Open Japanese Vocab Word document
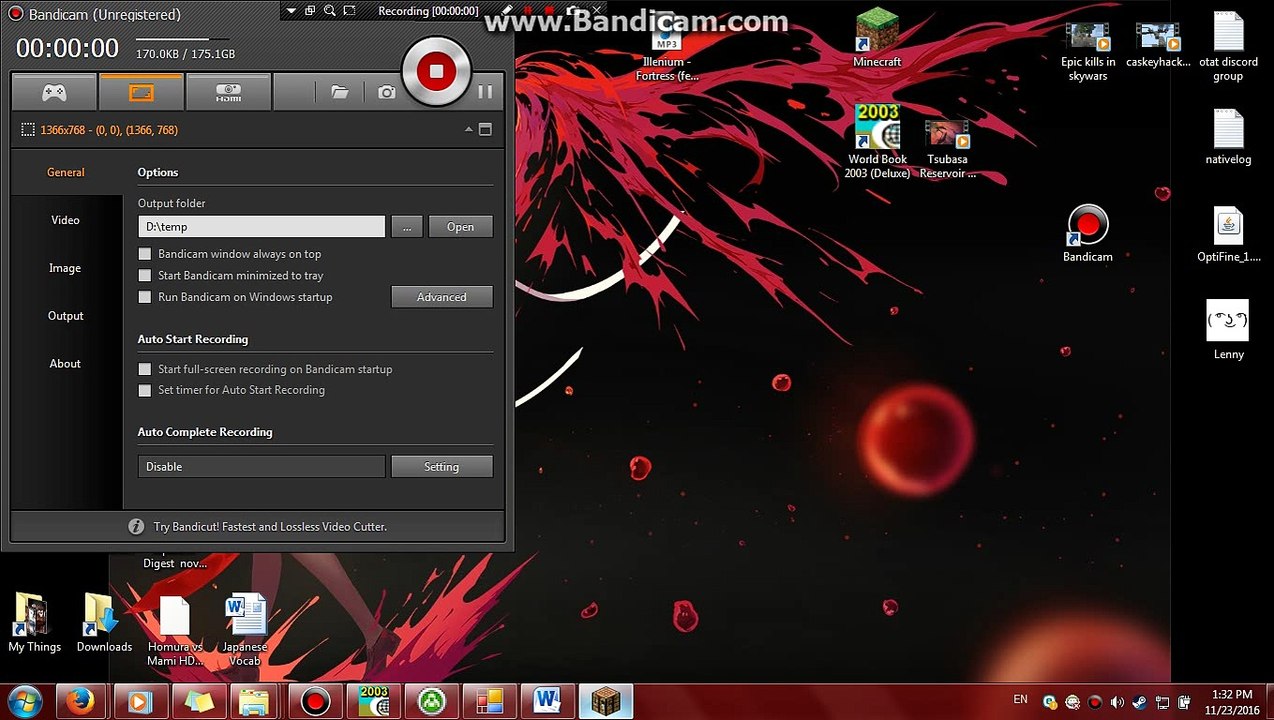Viewport: 1274px width, 720px height. tap(245, 630)
